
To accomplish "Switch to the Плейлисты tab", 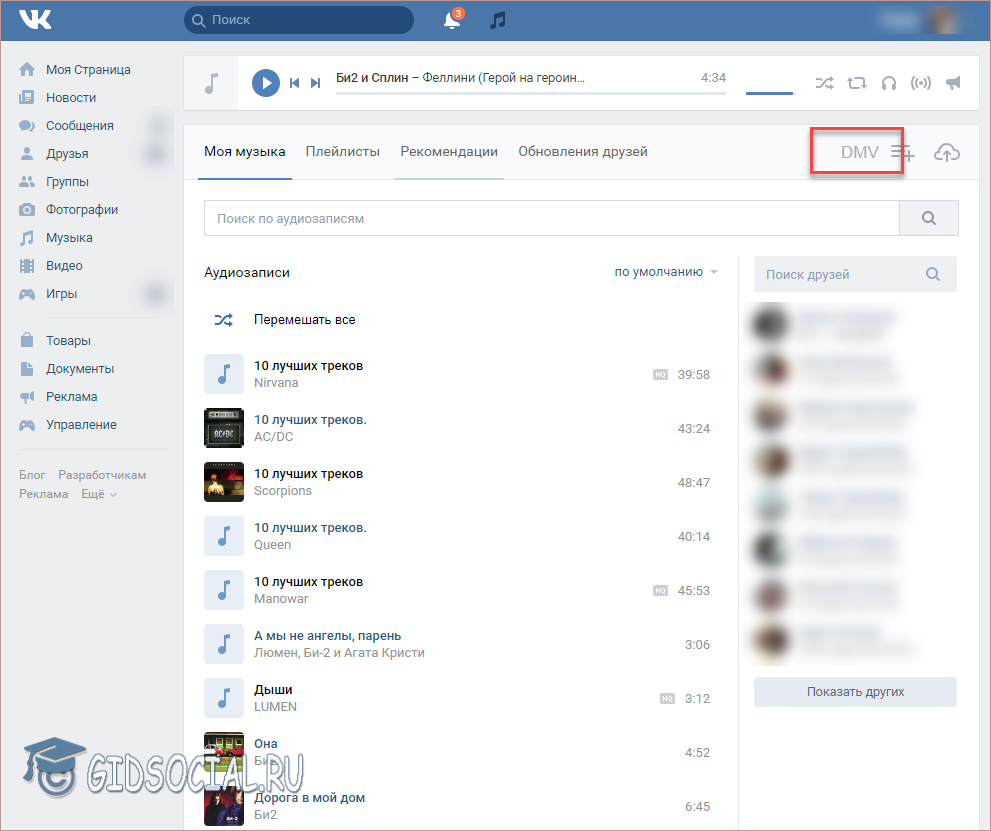I will click(x=343, y=152).
